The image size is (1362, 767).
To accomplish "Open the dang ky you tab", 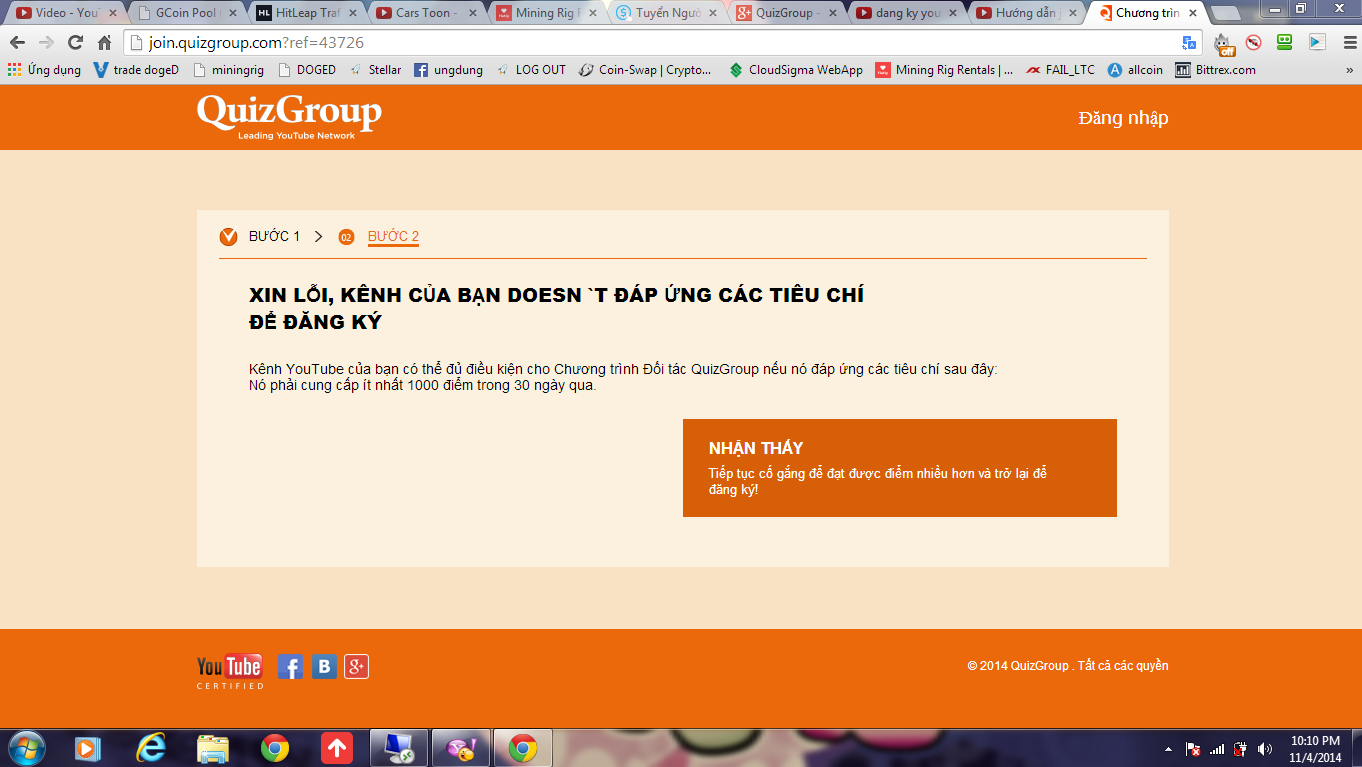I will pyautogui.click(x=908, y=13).
